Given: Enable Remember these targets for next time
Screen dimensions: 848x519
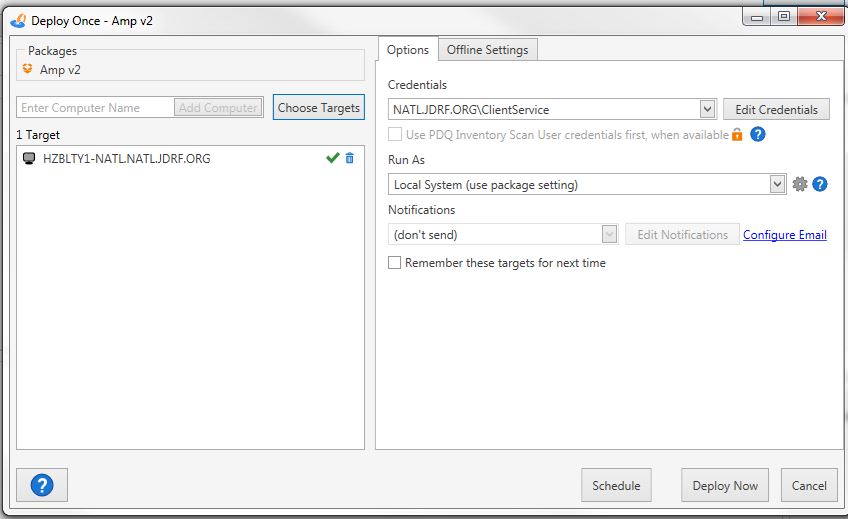Looking at the screenshot, I should [395, 263].
